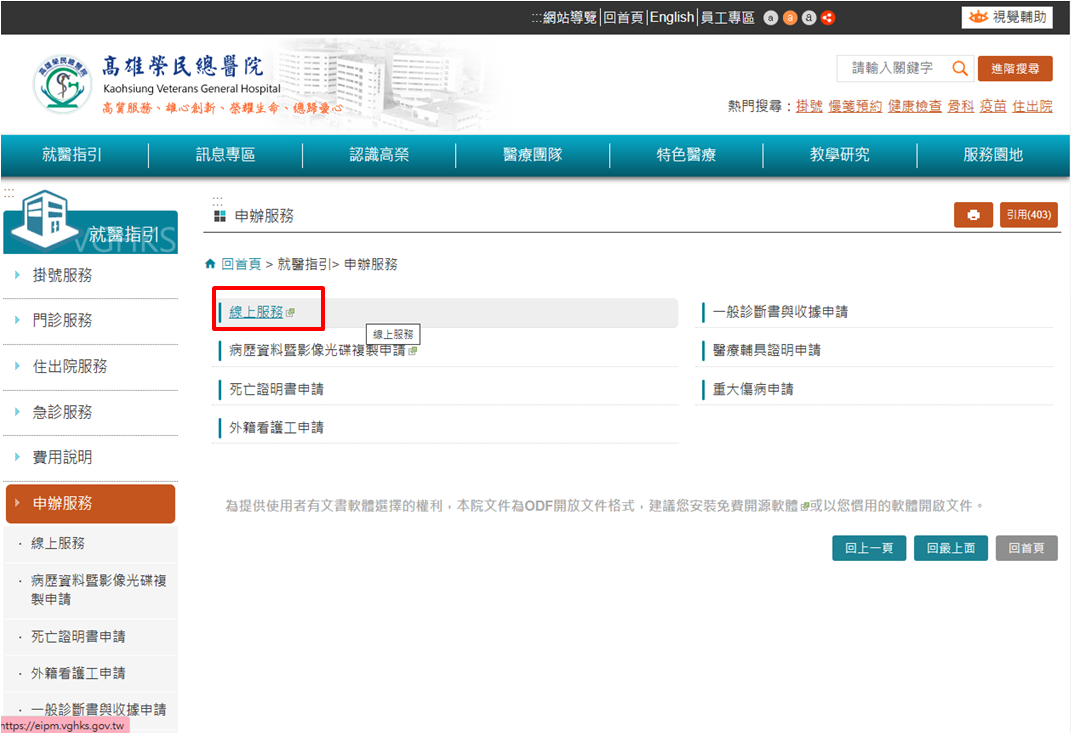Open the 重大傷病申請 link
The image size is (1072, 734).
click(x=753, y=389)
